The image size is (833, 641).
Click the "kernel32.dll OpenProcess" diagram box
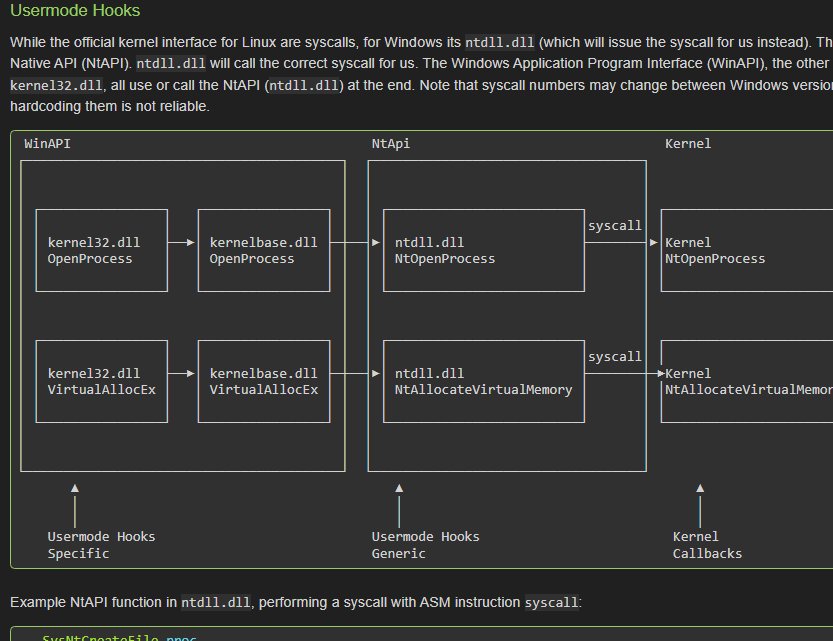click(101, 250)
